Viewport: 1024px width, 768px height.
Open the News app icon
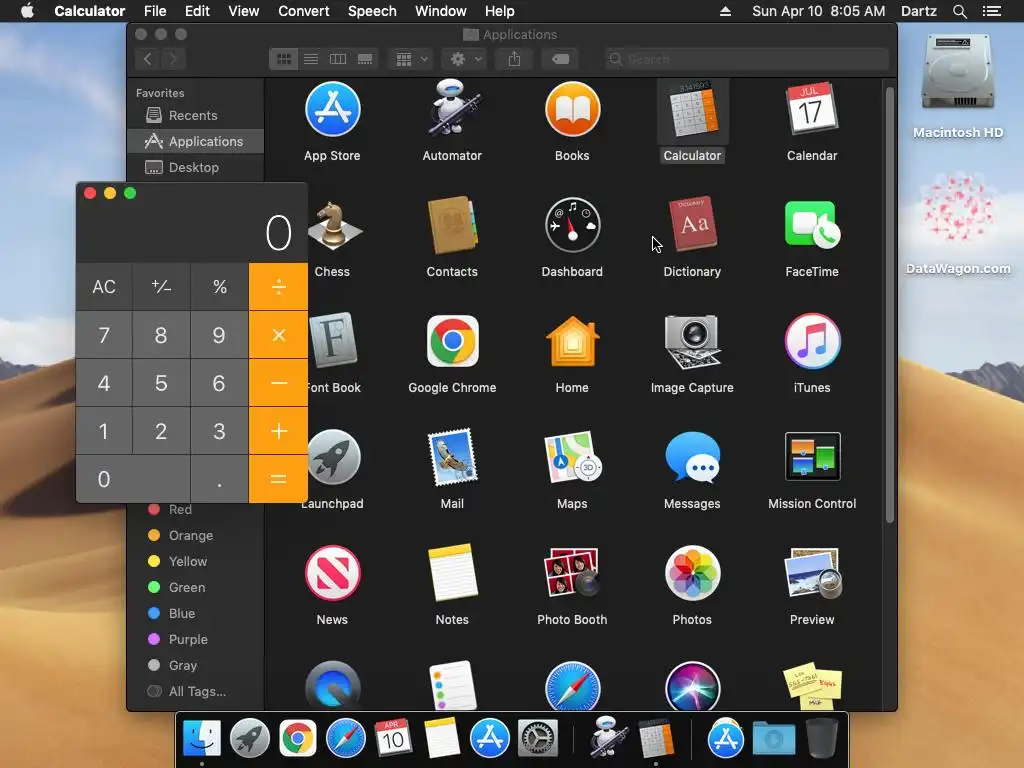332,573
